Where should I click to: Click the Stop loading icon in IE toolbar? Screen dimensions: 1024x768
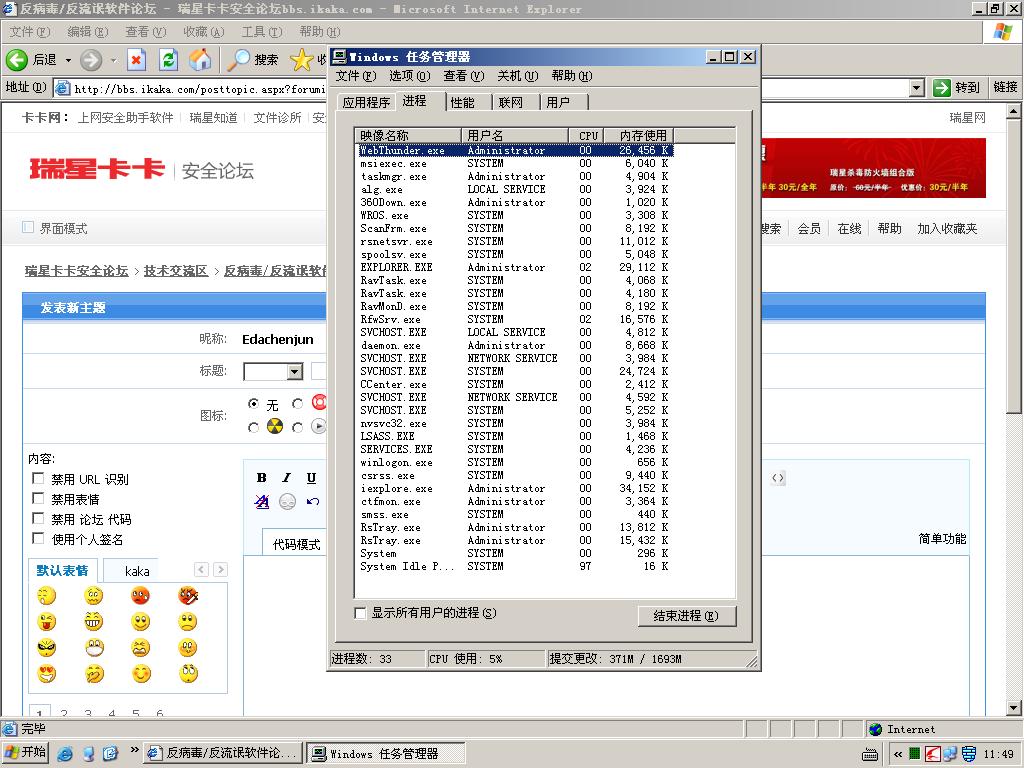tap(136, 60)
